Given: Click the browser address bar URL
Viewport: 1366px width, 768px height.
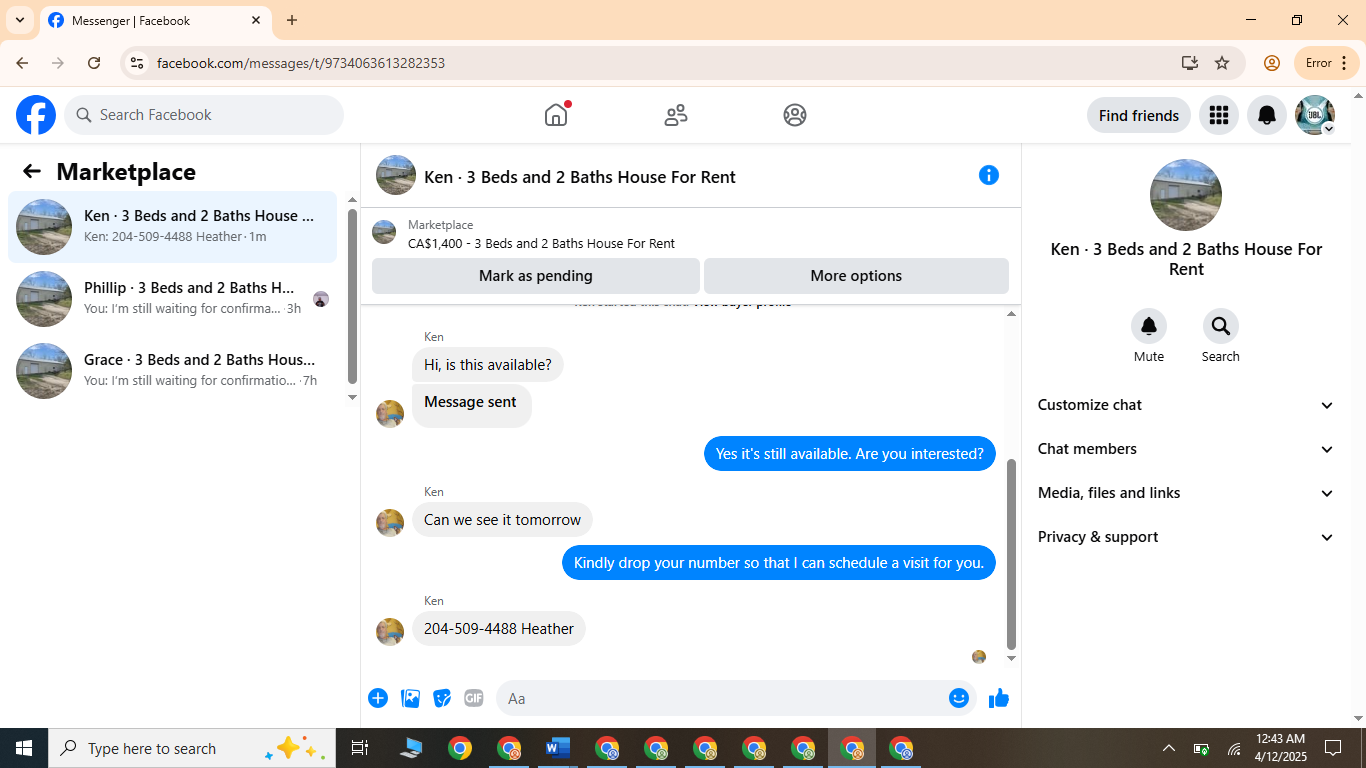Looking at the screenshot, I should point(301,63).
